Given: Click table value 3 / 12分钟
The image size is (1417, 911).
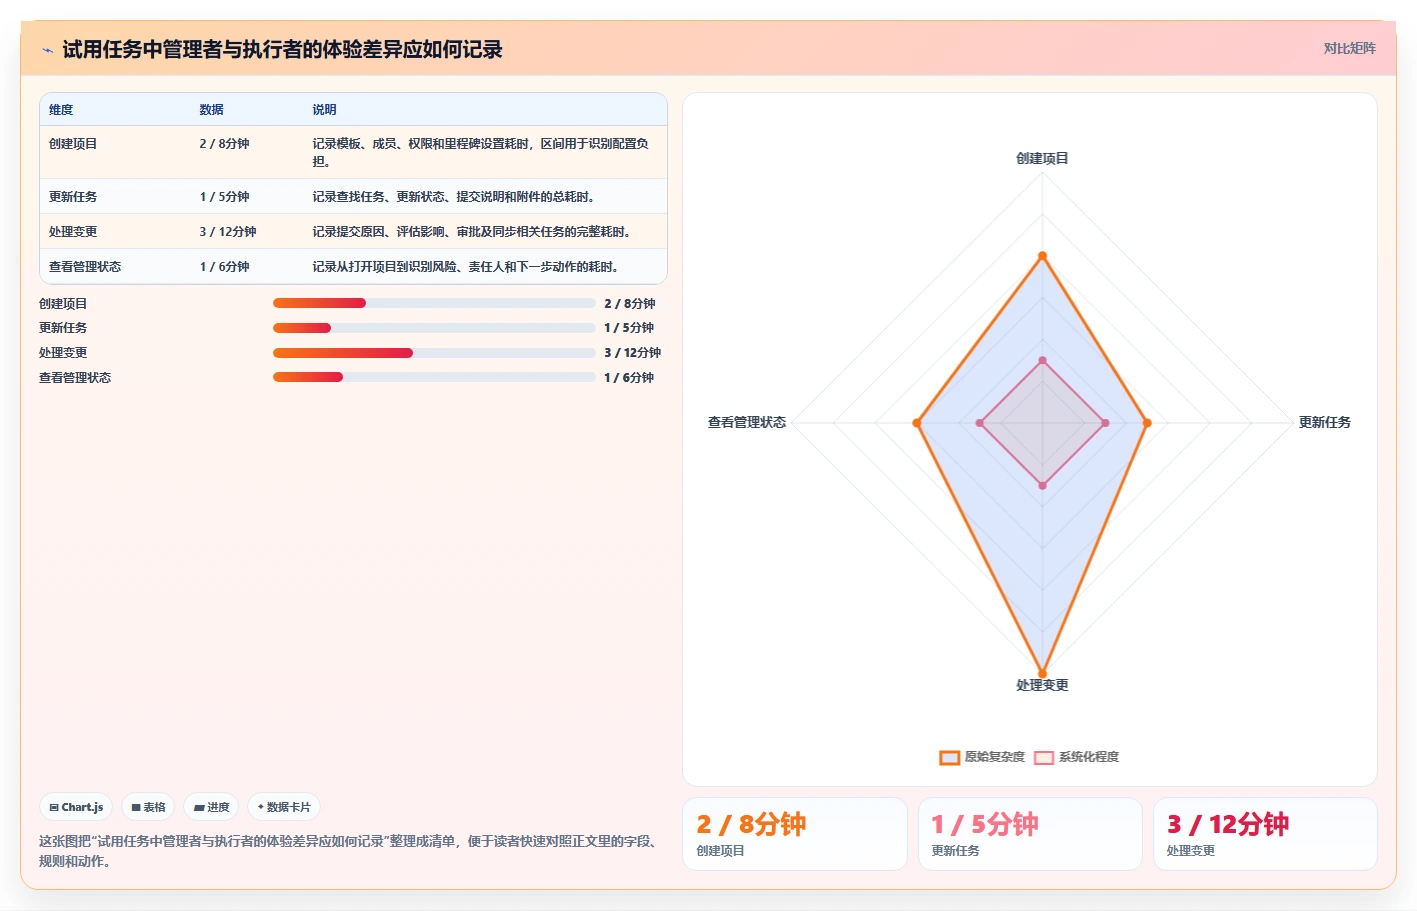Looking at the screenshot, I should pos(228,232).
